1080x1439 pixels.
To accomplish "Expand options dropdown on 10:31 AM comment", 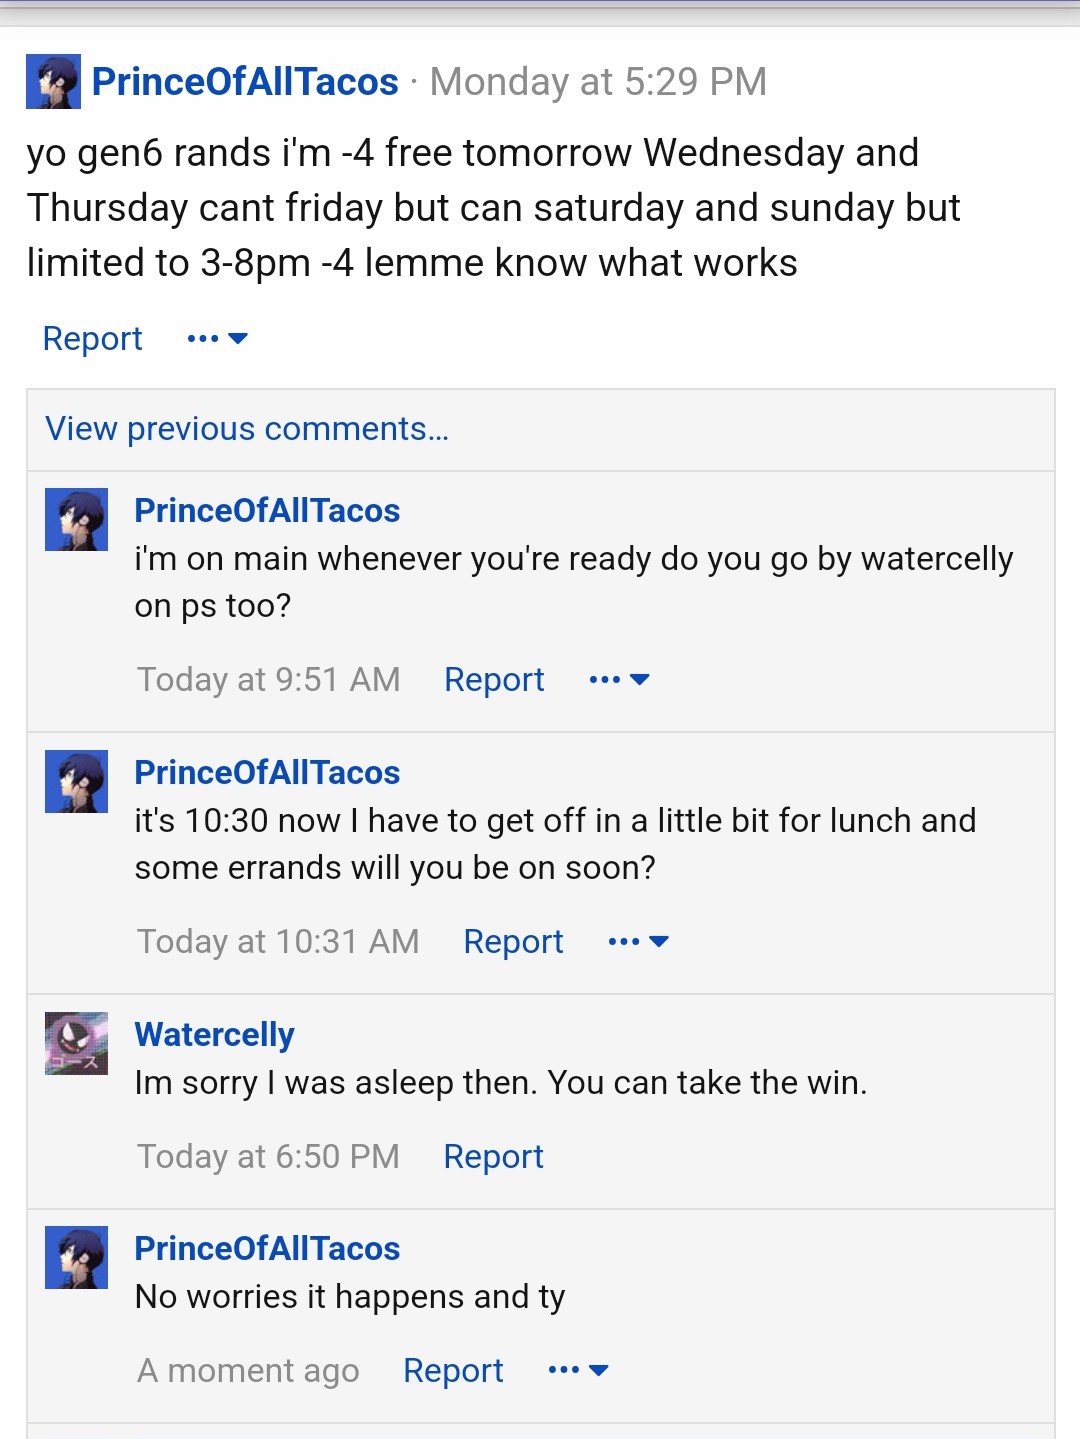I will point(639,942).
